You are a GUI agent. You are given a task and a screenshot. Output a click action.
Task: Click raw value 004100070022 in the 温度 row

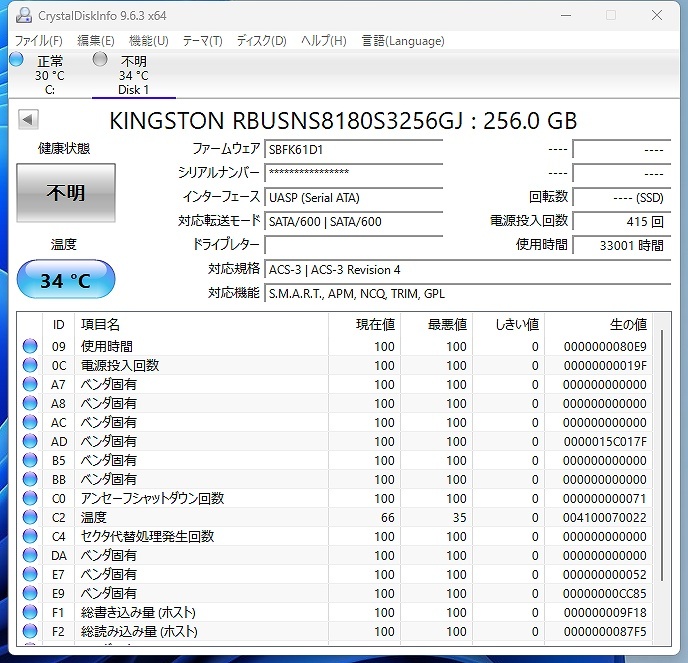click(x=605, y=517)
